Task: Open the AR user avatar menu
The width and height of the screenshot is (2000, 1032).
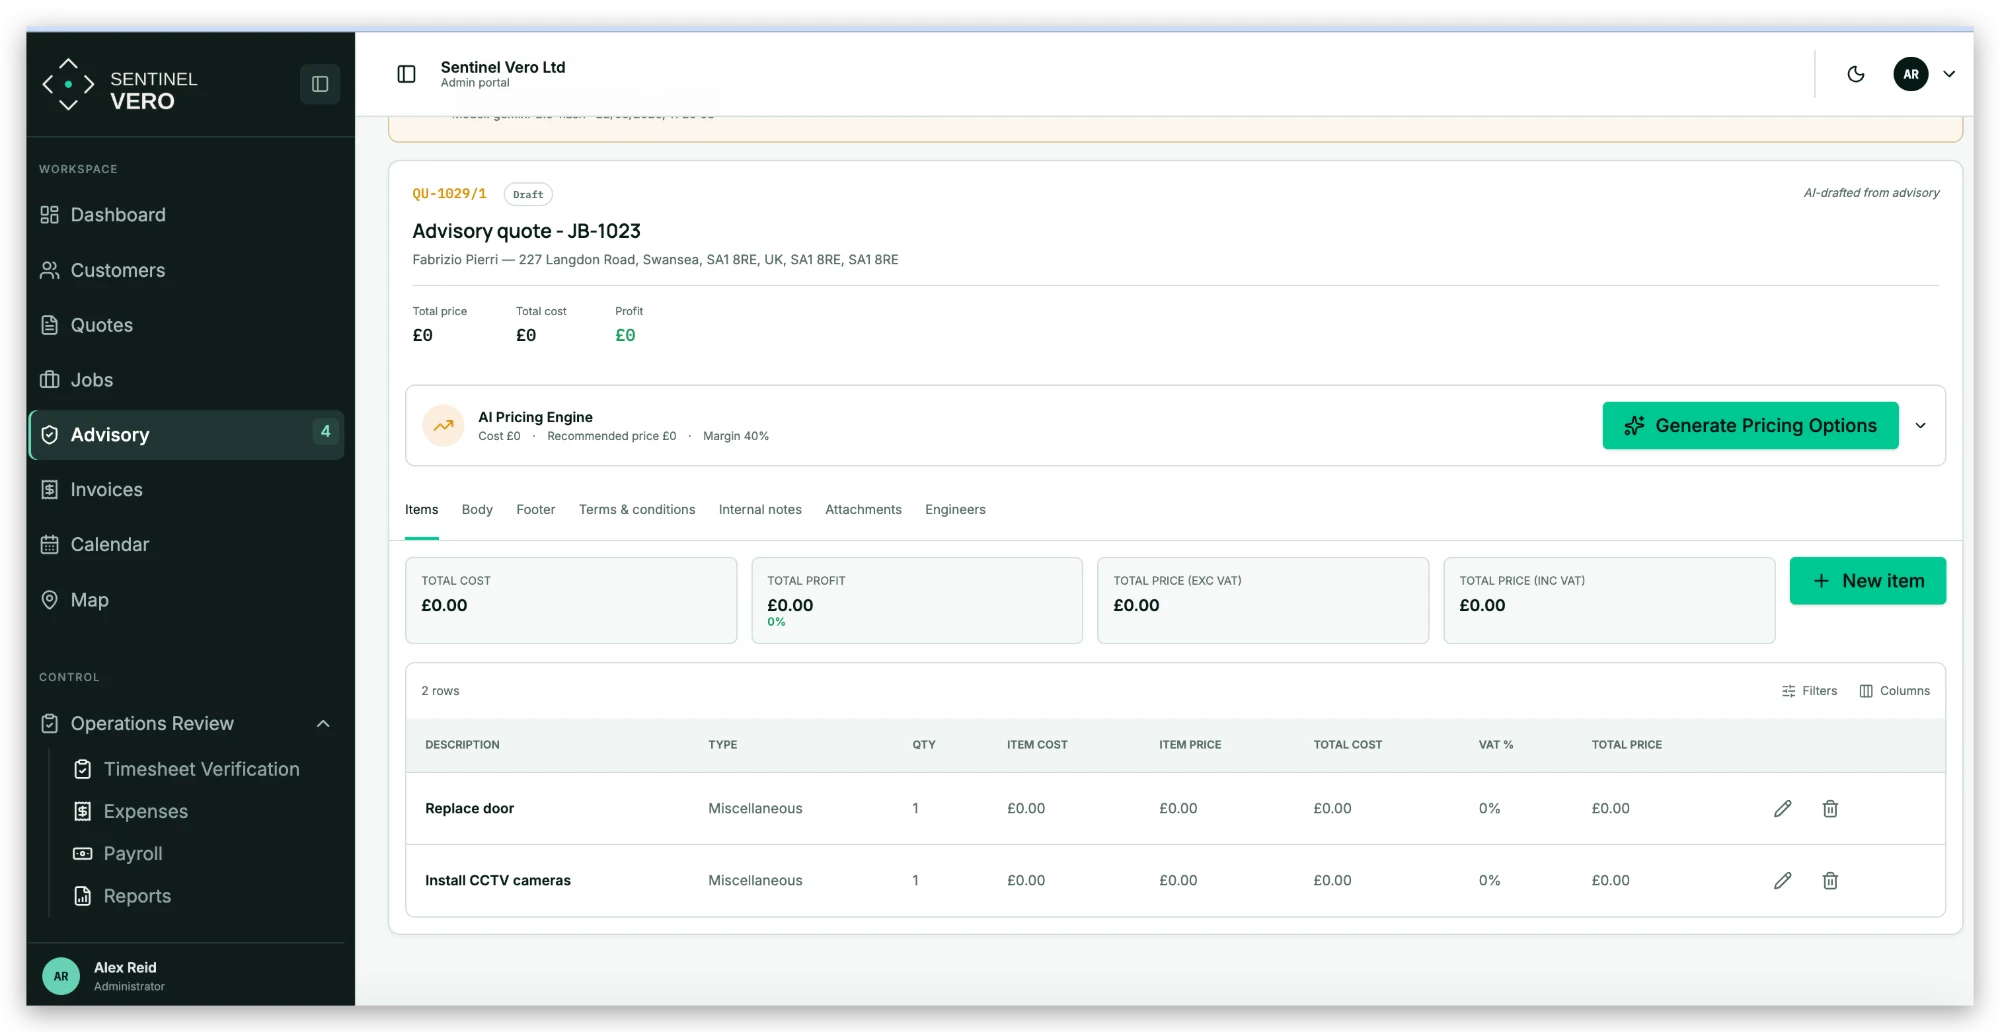Action: 1910,74
